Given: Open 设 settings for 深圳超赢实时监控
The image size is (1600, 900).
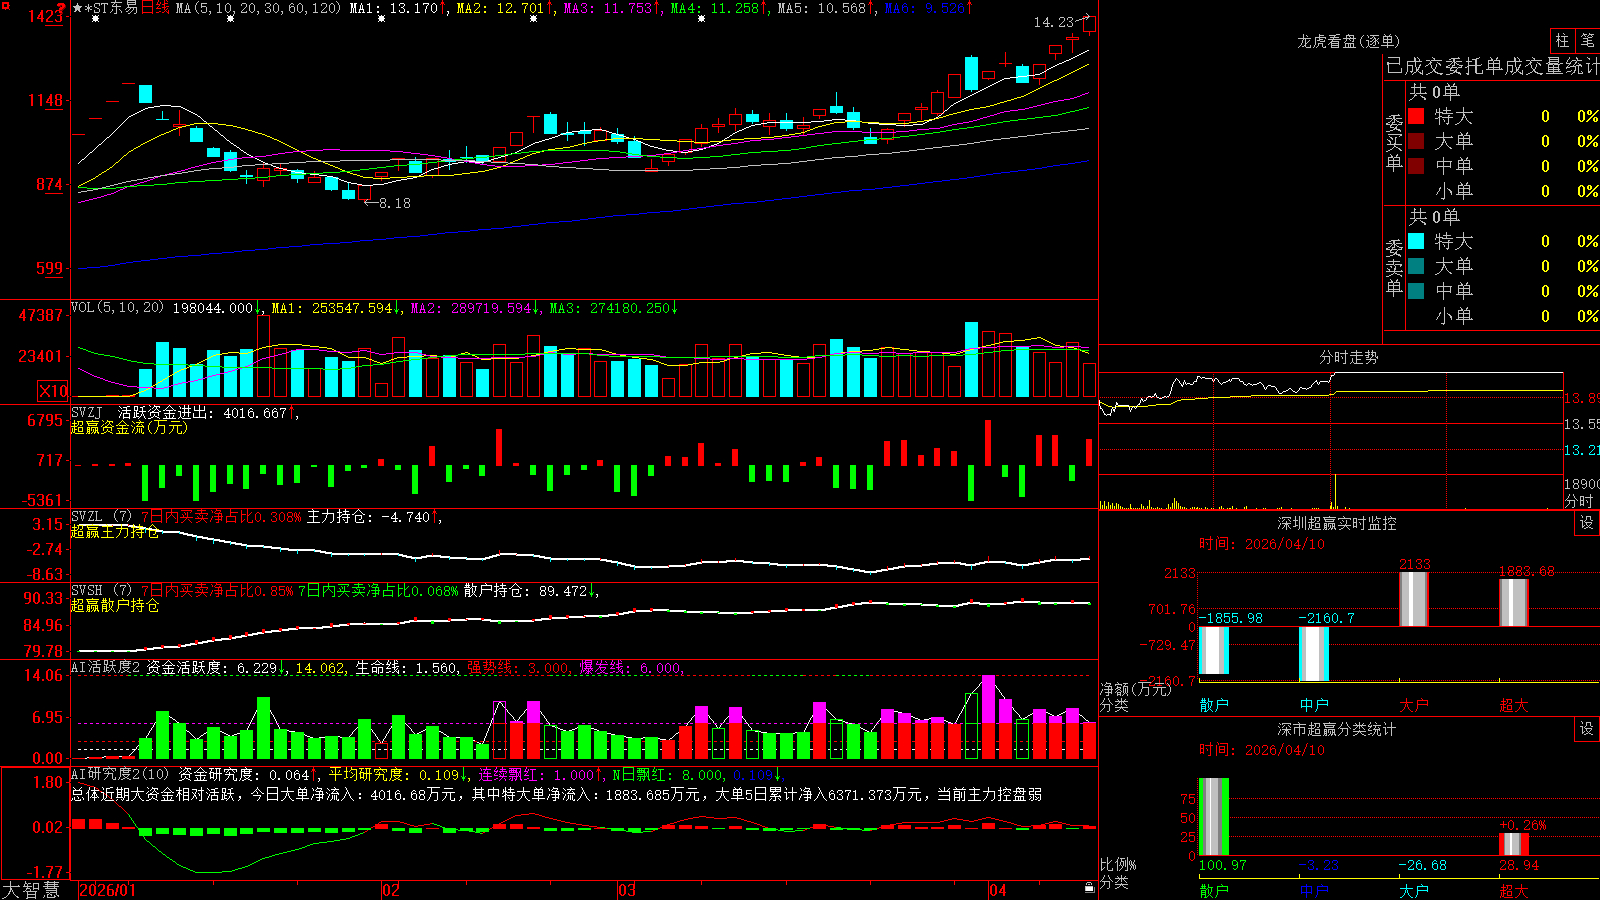Looking at the screenshot, I should tap(1587, 523).
